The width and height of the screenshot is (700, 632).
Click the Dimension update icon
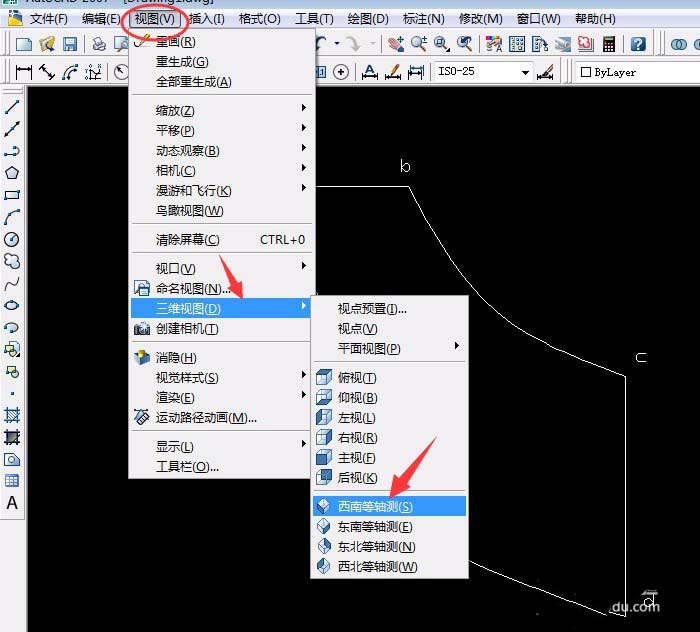[416, 72]
